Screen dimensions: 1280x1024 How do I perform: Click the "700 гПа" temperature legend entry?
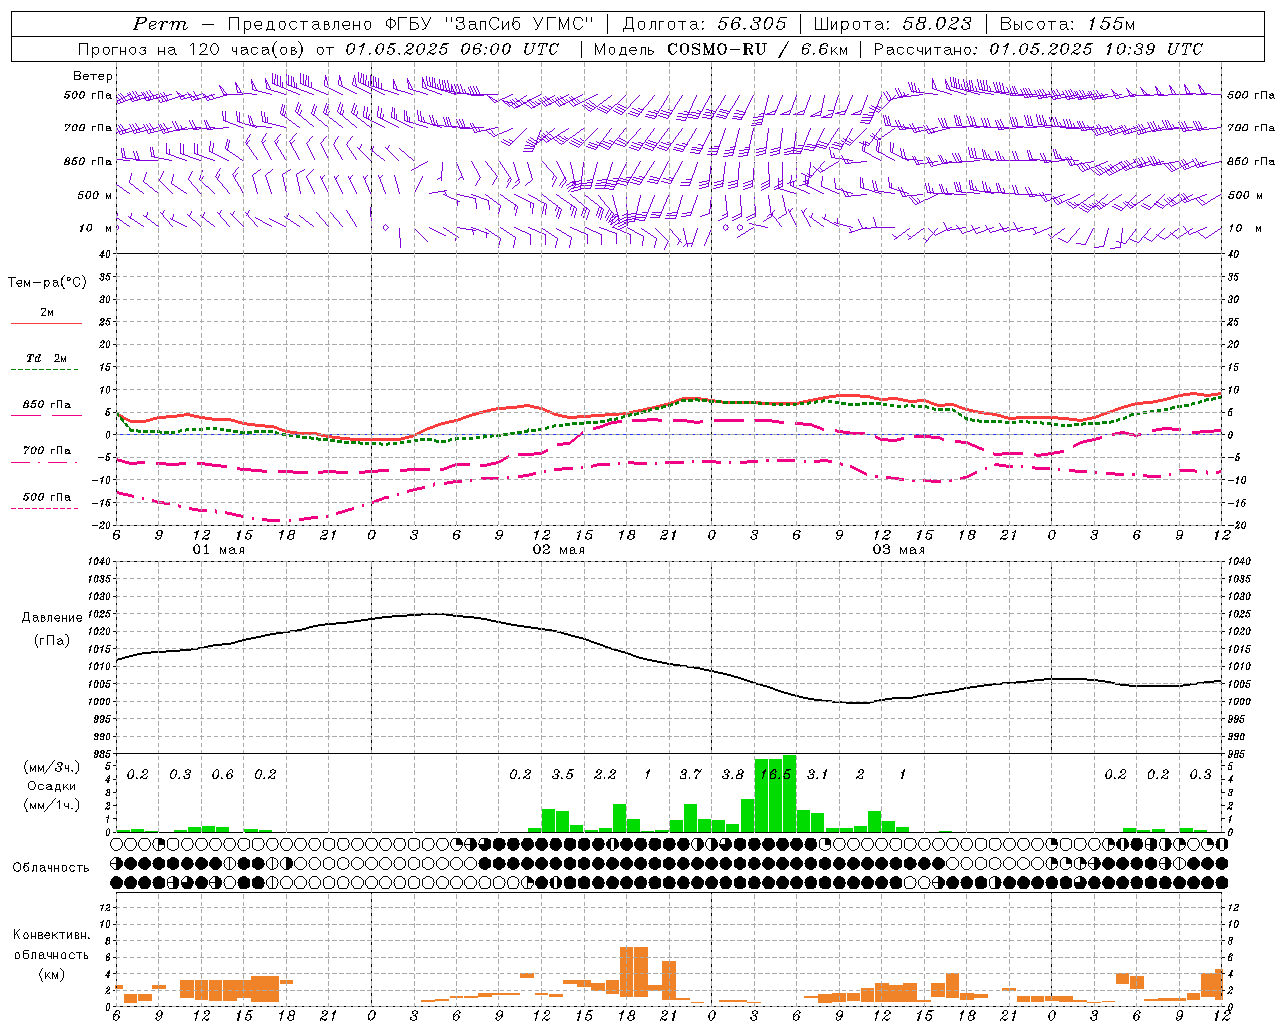click(x=47, y=451)
